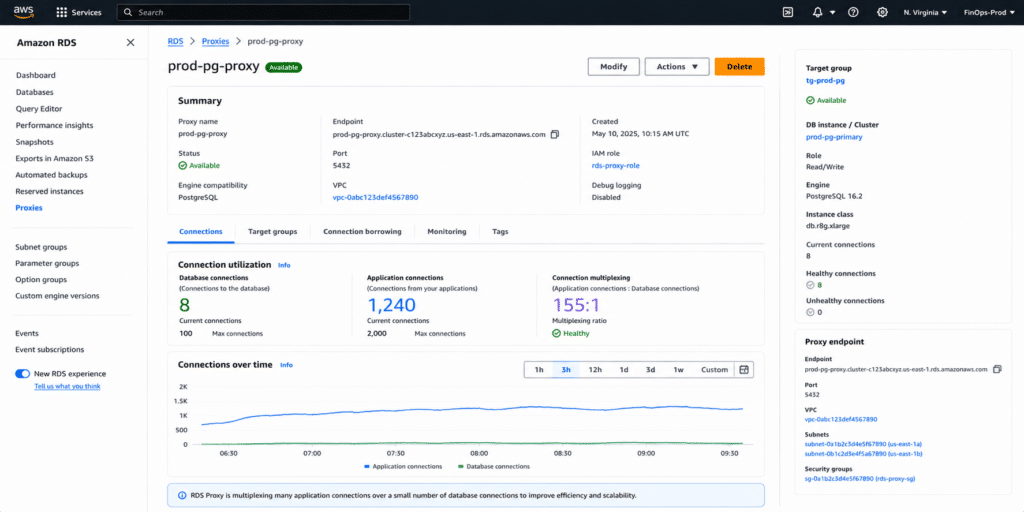Open the Services grid menu
The height and width of the screenshot is (512, 1024).
[79, 12]
